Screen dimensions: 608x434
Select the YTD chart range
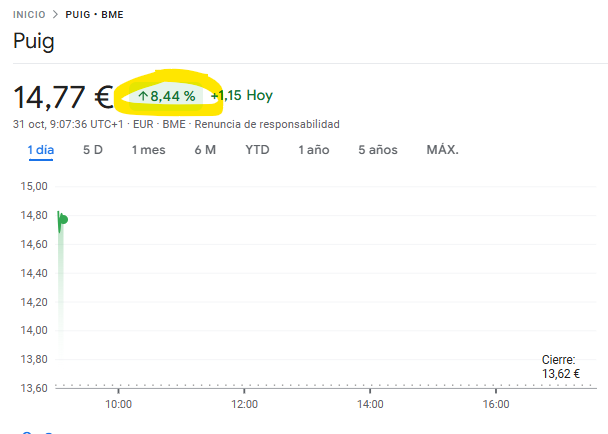(257, 150)
